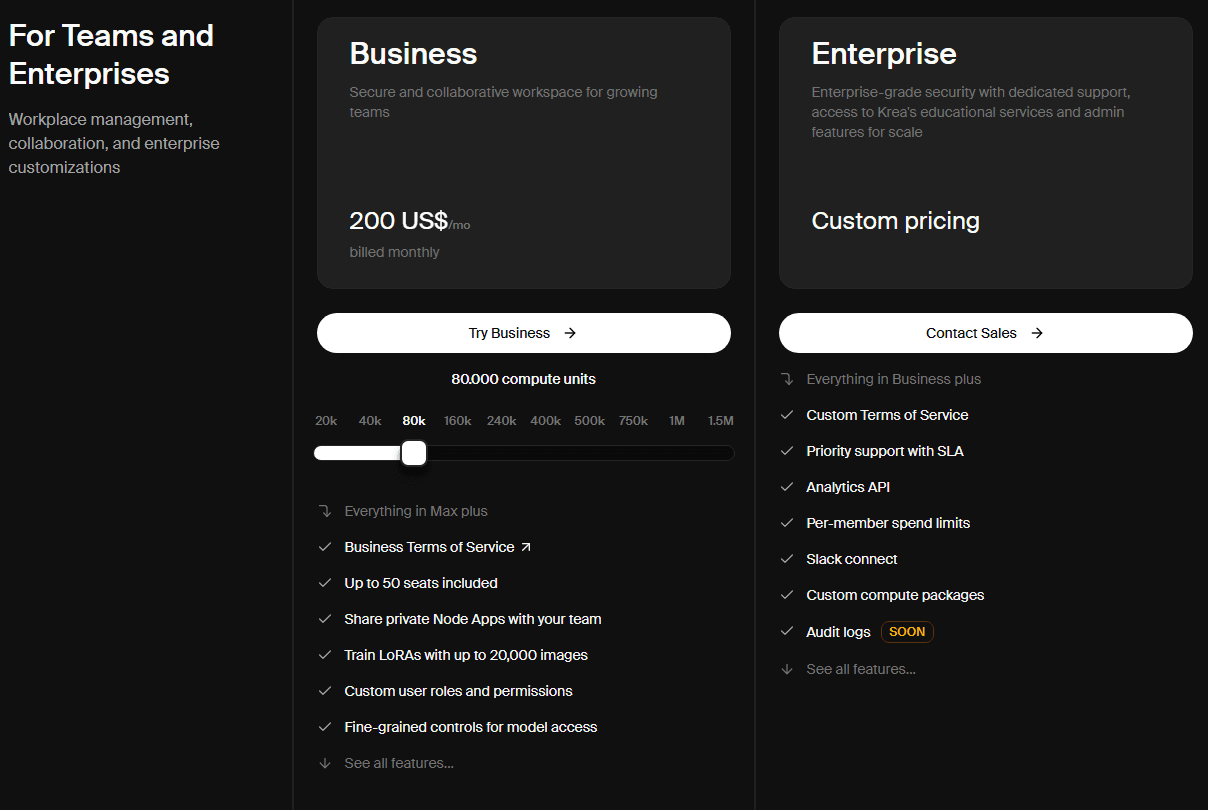The width and height of the screenshot is (1208, 810).
Task: Expand See all features under Enterprise plan
Action: coord(860,669)
